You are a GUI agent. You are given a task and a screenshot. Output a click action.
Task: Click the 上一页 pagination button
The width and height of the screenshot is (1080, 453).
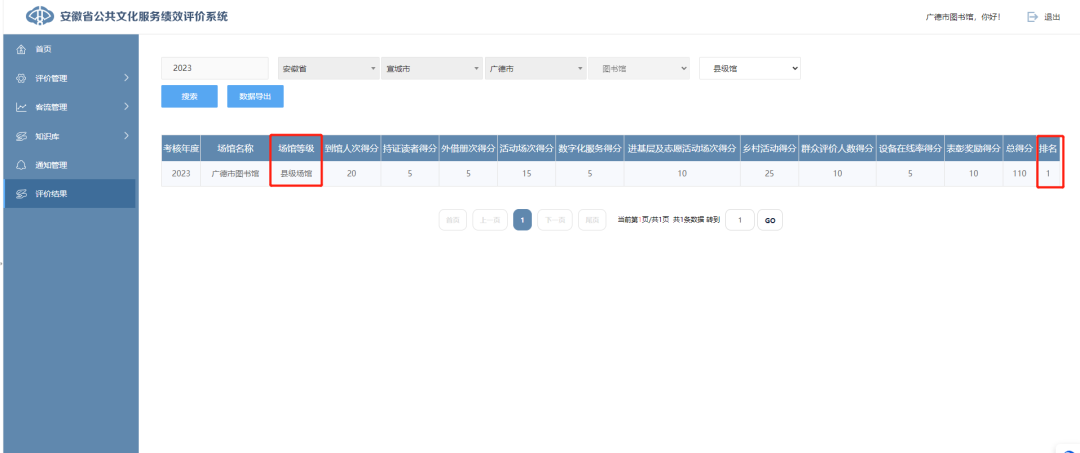490,220
